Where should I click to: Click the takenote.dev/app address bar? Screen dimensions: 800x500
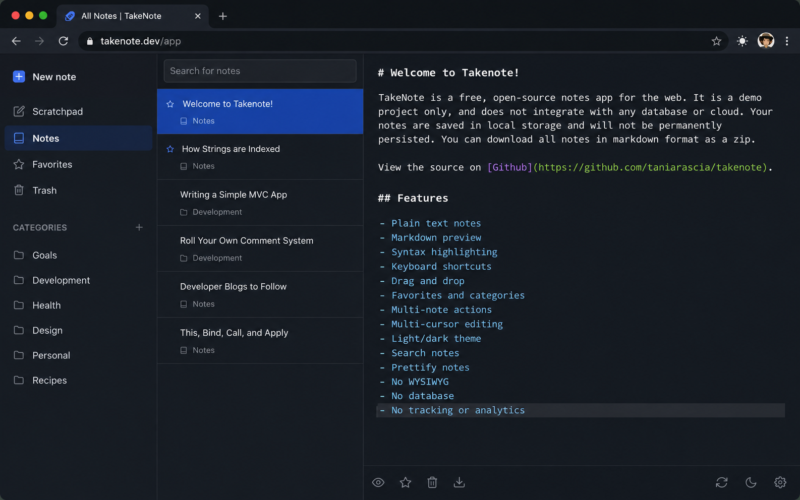pyautogui.click(x=403, y=41)
